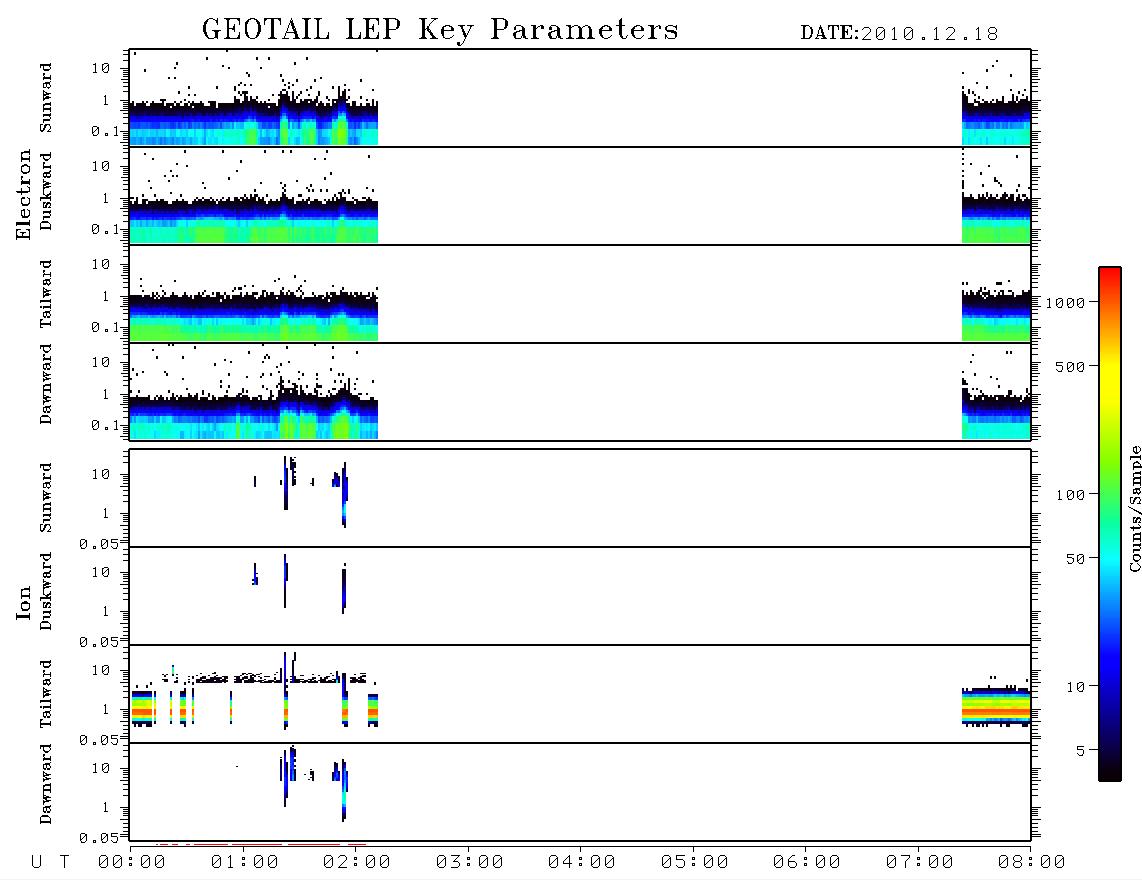This screenshot has width=1142, height=880.
Task: Click the "05:00" time tick label
Action: (x=695, y=863)
